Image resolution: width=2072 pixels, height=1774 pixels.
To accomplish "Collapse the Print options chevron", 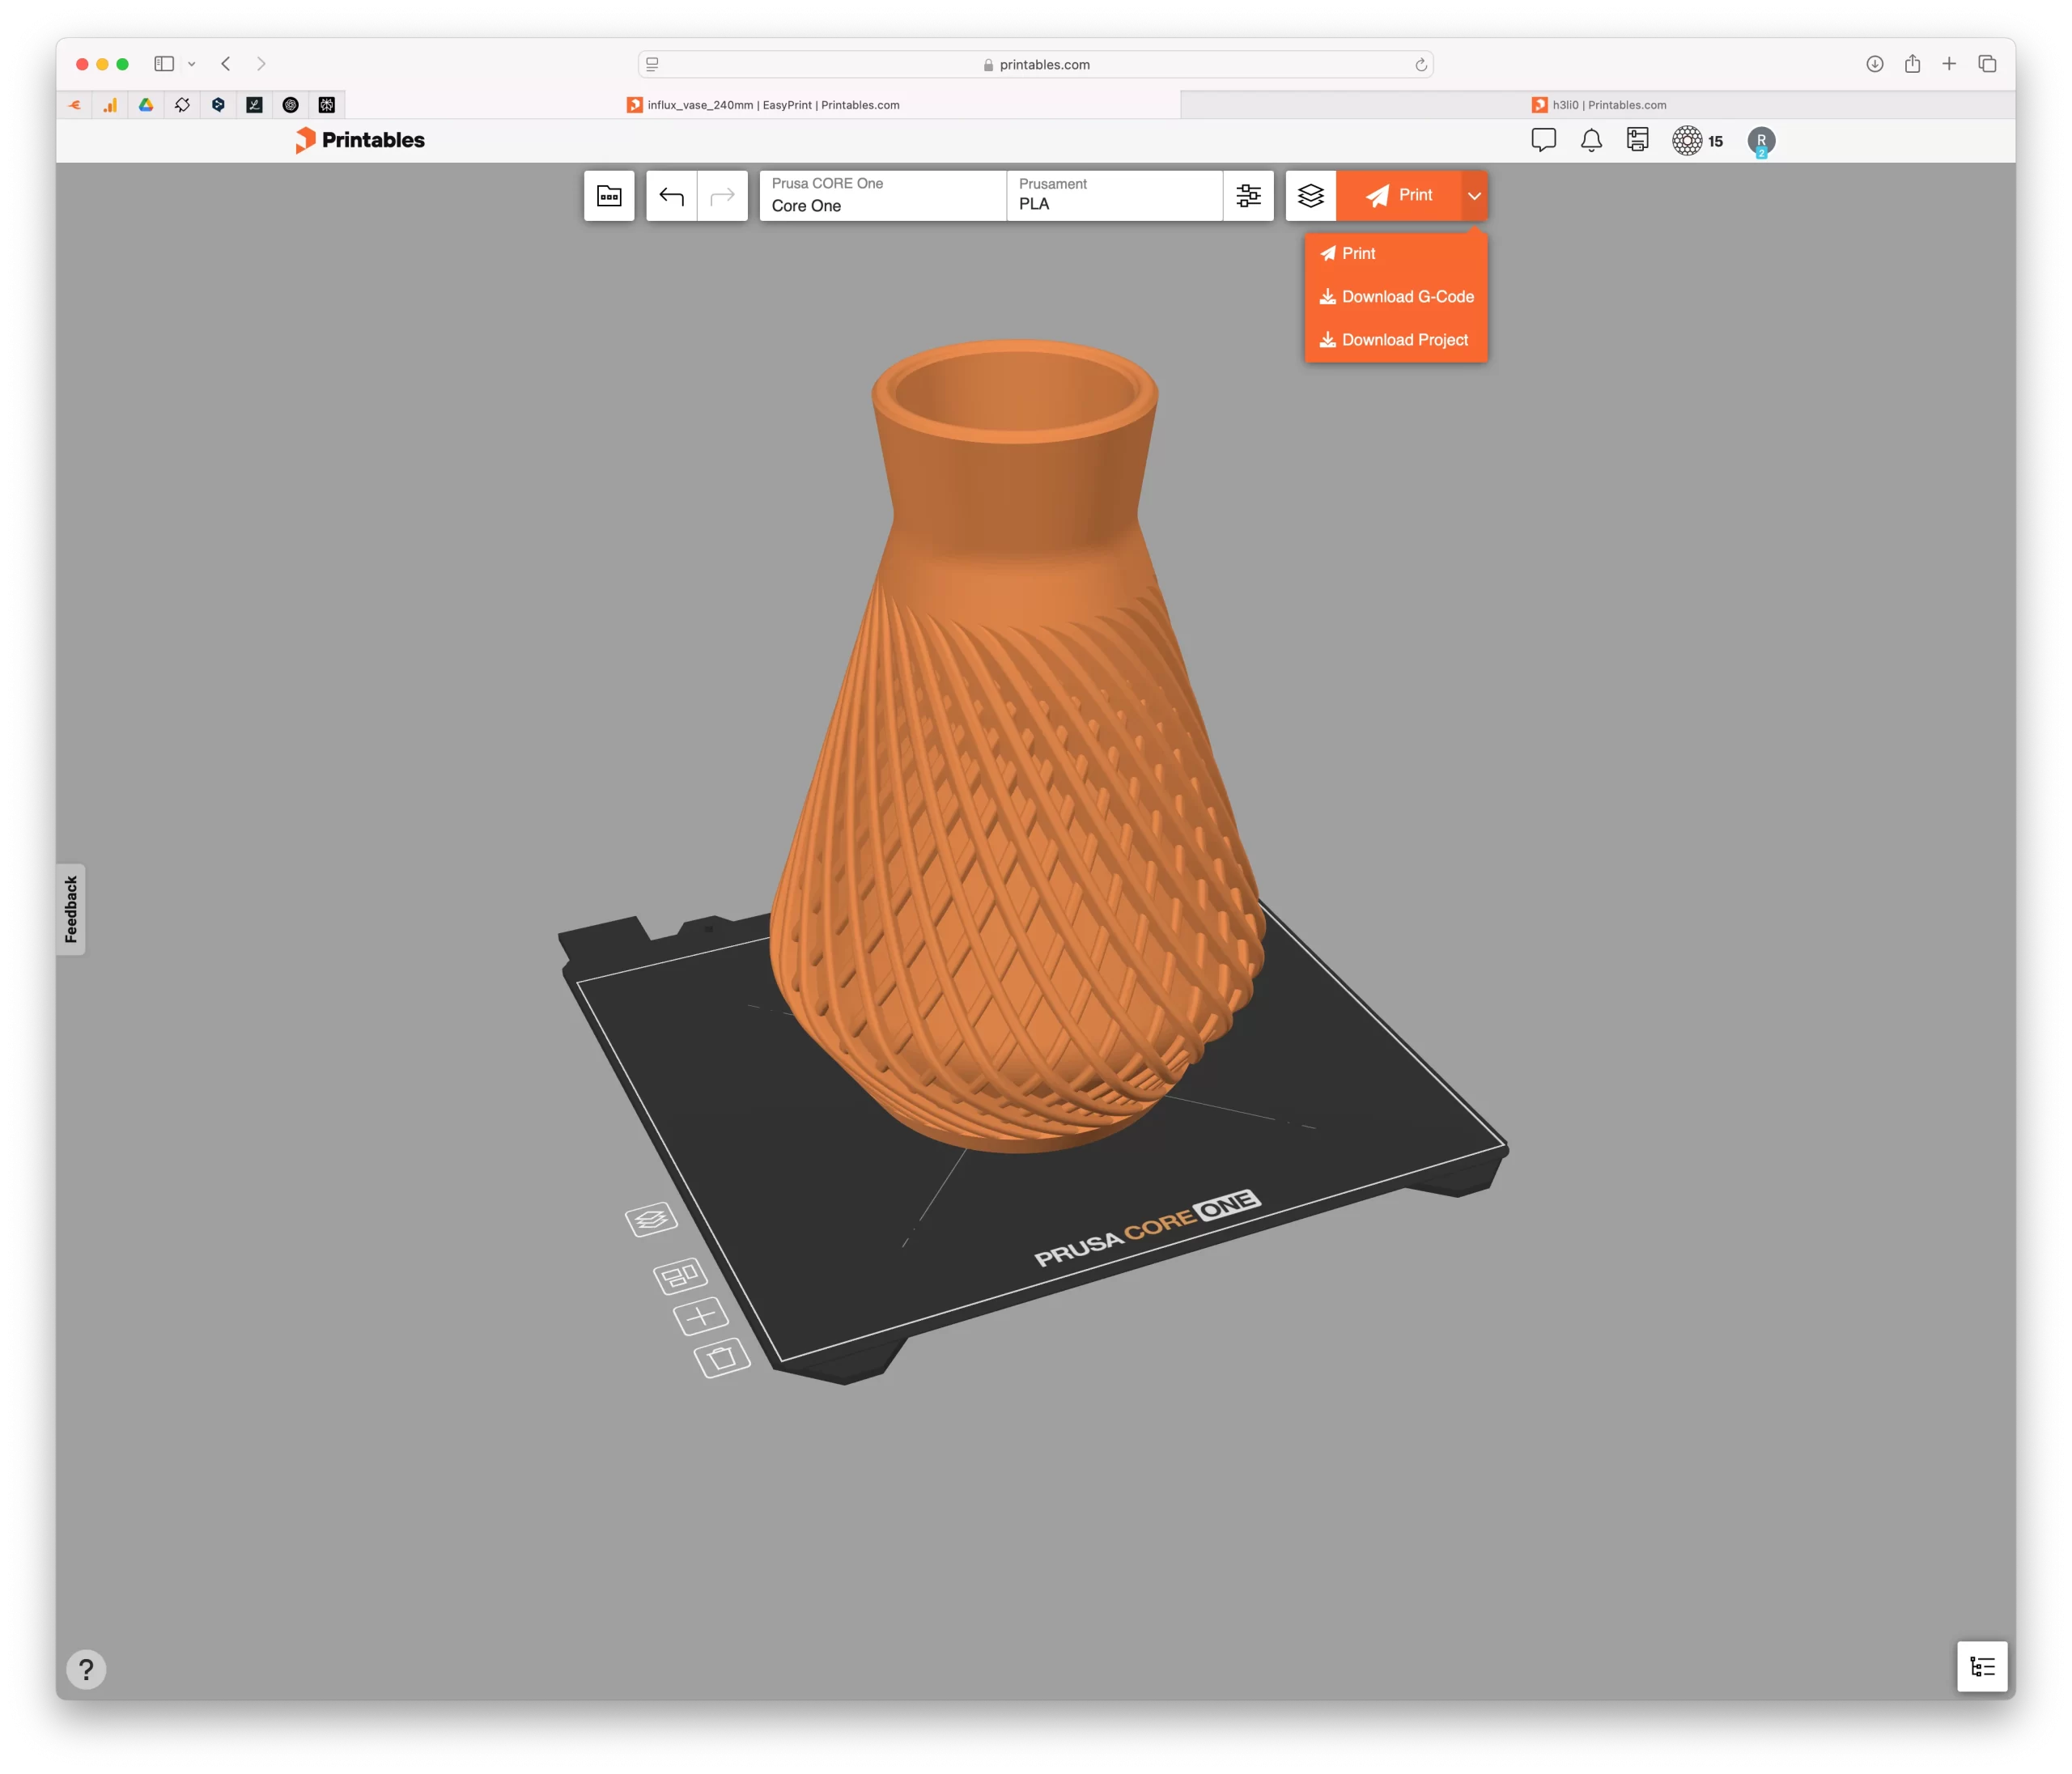I will coord(1474,196).
